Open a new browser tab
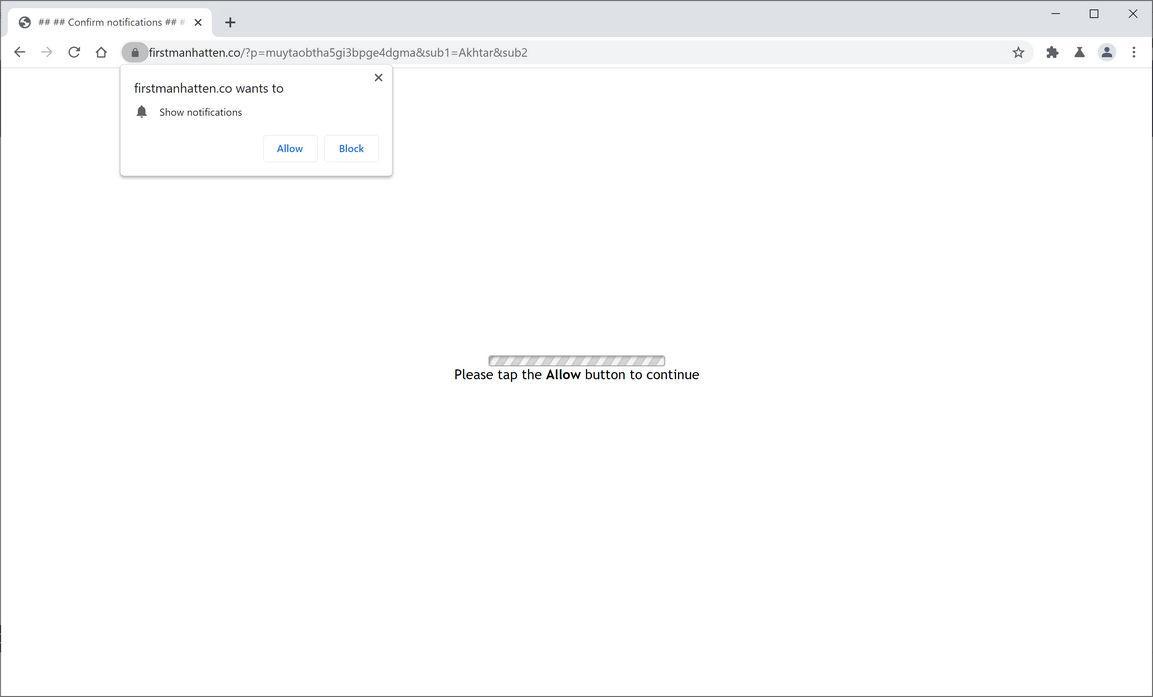1153x697 pixels. click(230, 21)
